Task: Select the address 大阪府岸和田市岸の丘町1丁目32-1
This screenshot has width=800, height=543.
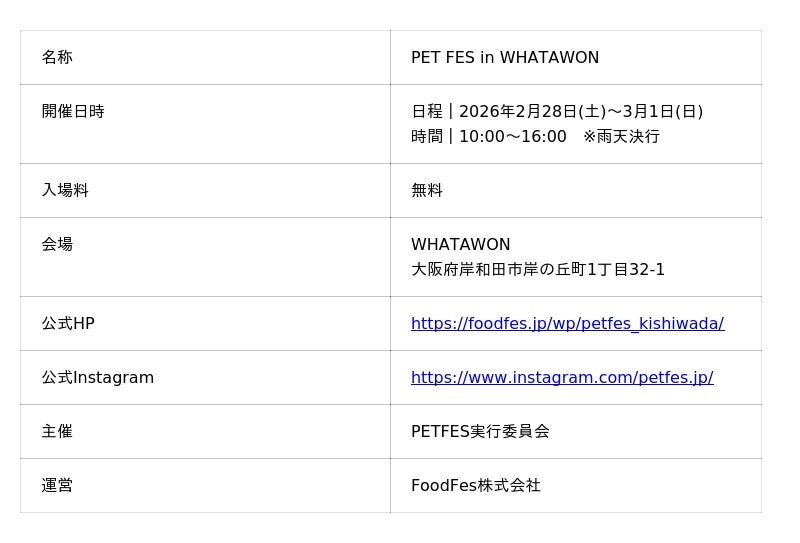Action: [538, 270]
